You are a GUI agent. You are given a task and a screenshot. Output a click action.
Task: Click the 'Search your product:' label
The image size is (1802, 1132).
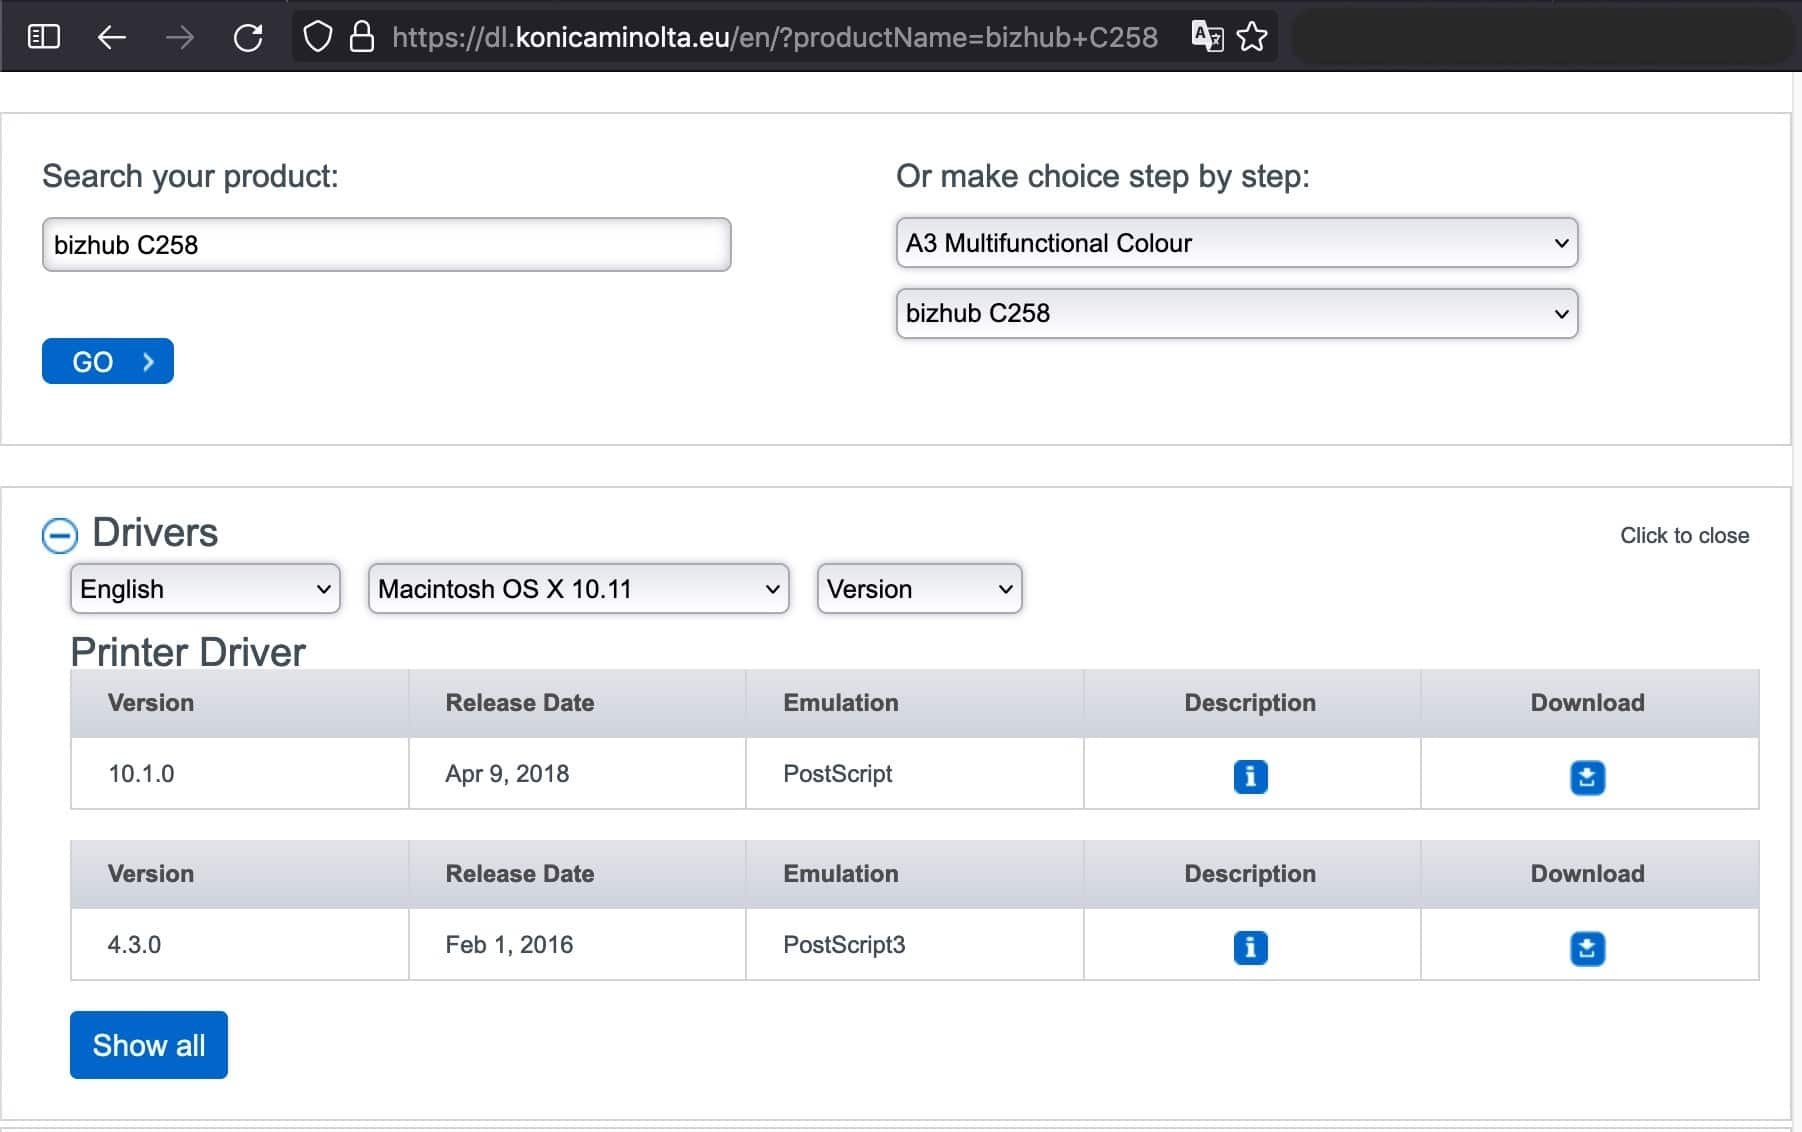pos(190,176)
